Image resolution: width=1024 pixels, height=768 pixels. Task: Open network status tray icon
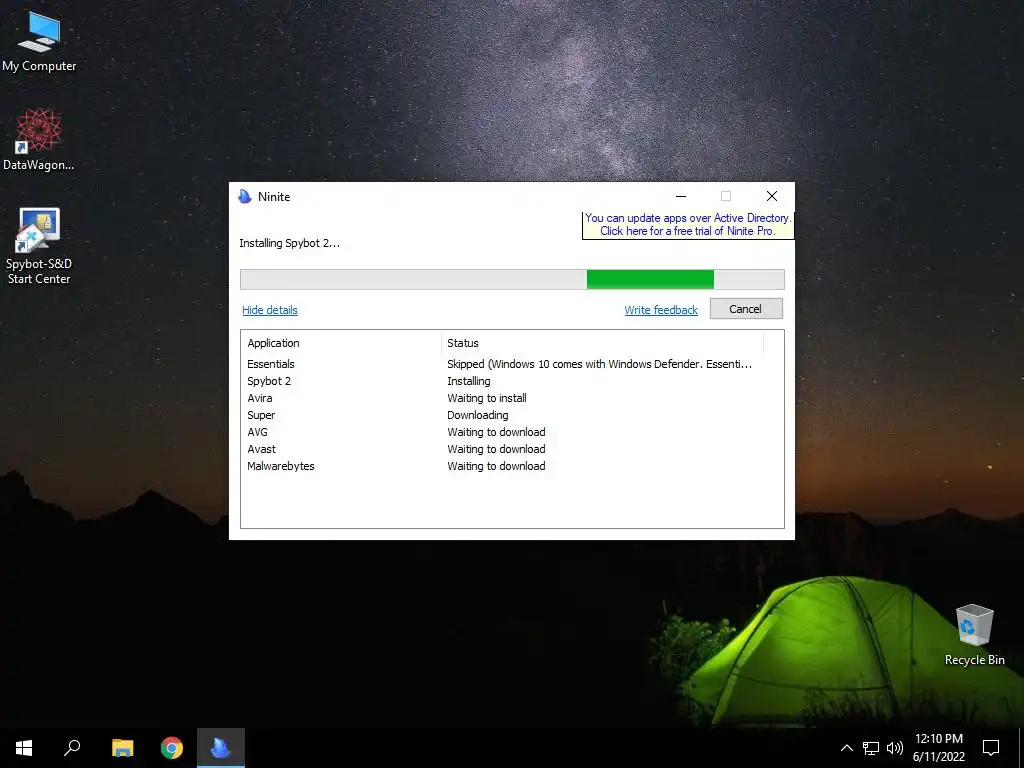(871, 748)
